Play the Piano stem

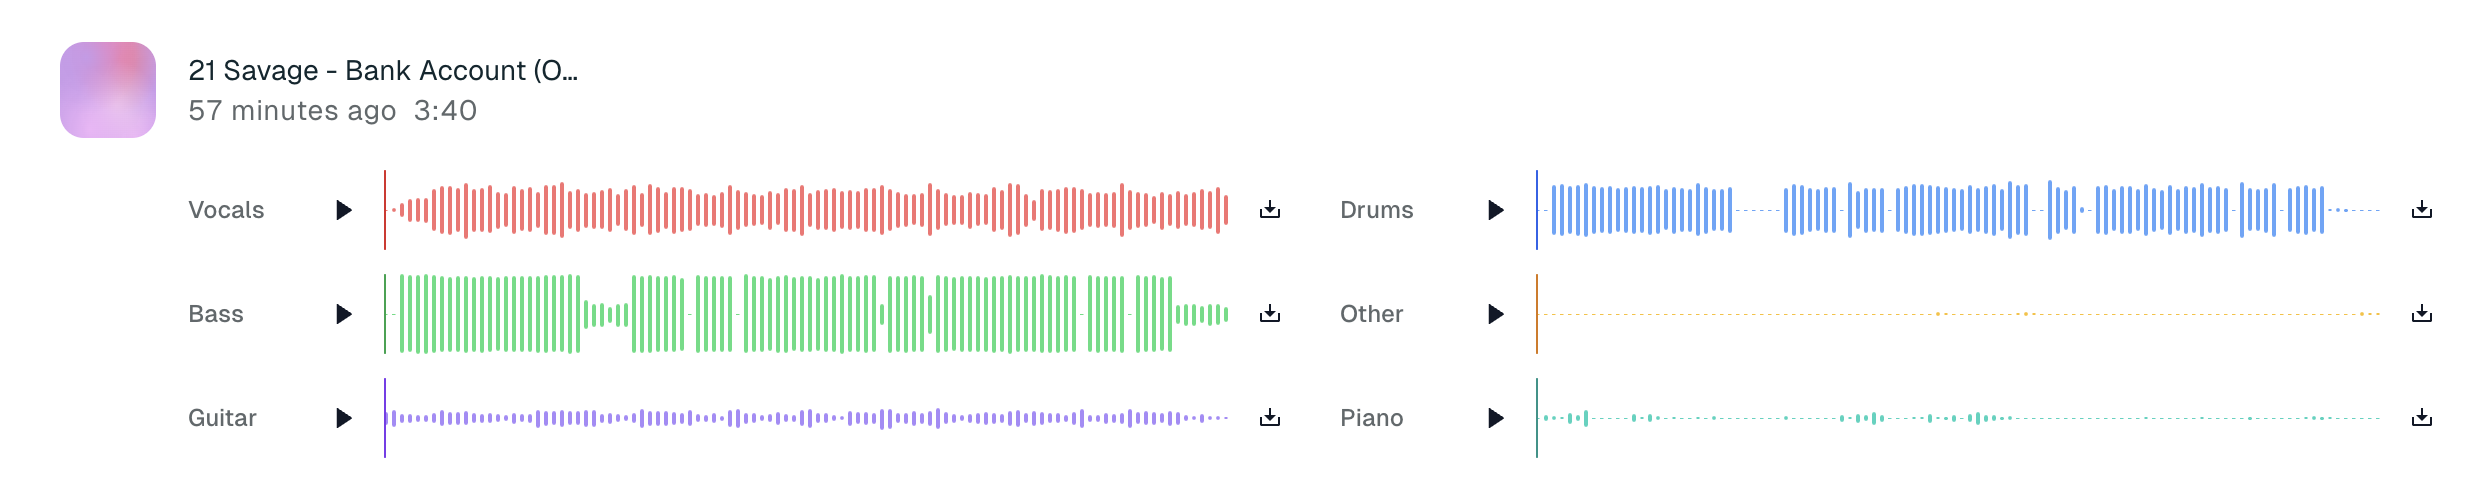tap(1496, 418)
